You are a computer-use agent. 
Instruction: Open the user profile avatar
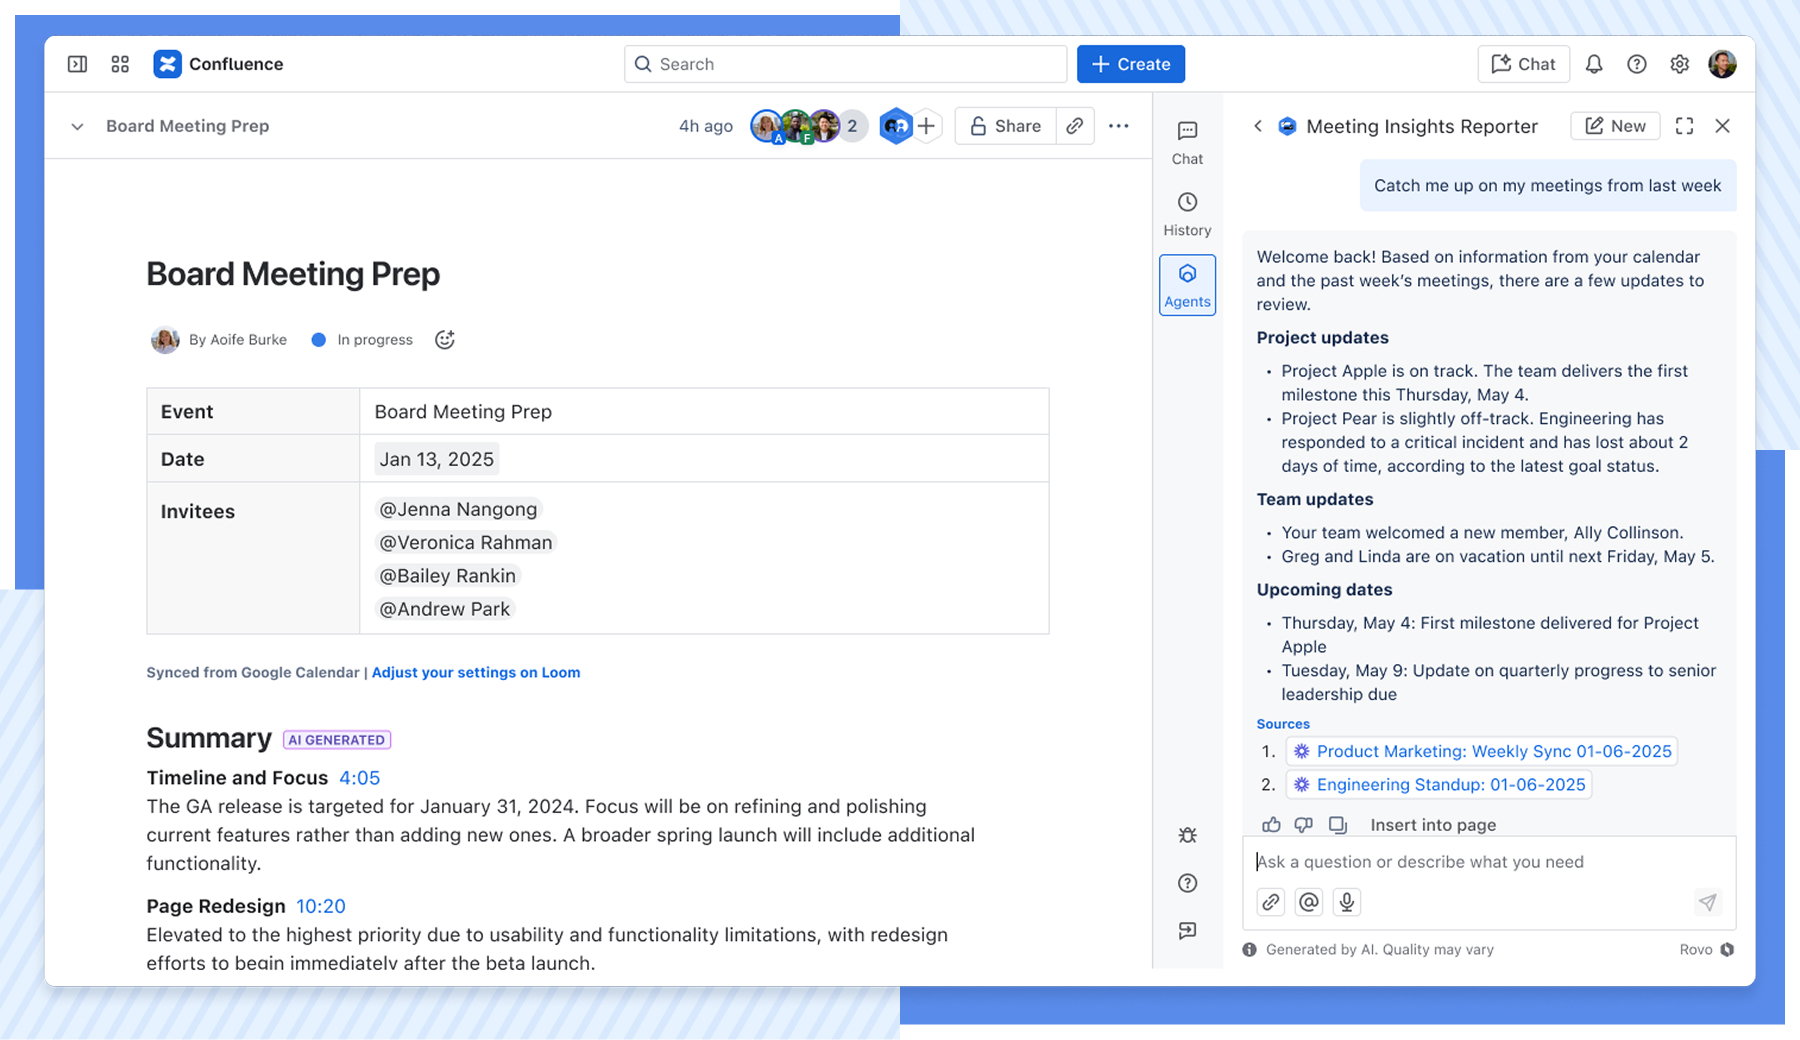(1722, 64)
